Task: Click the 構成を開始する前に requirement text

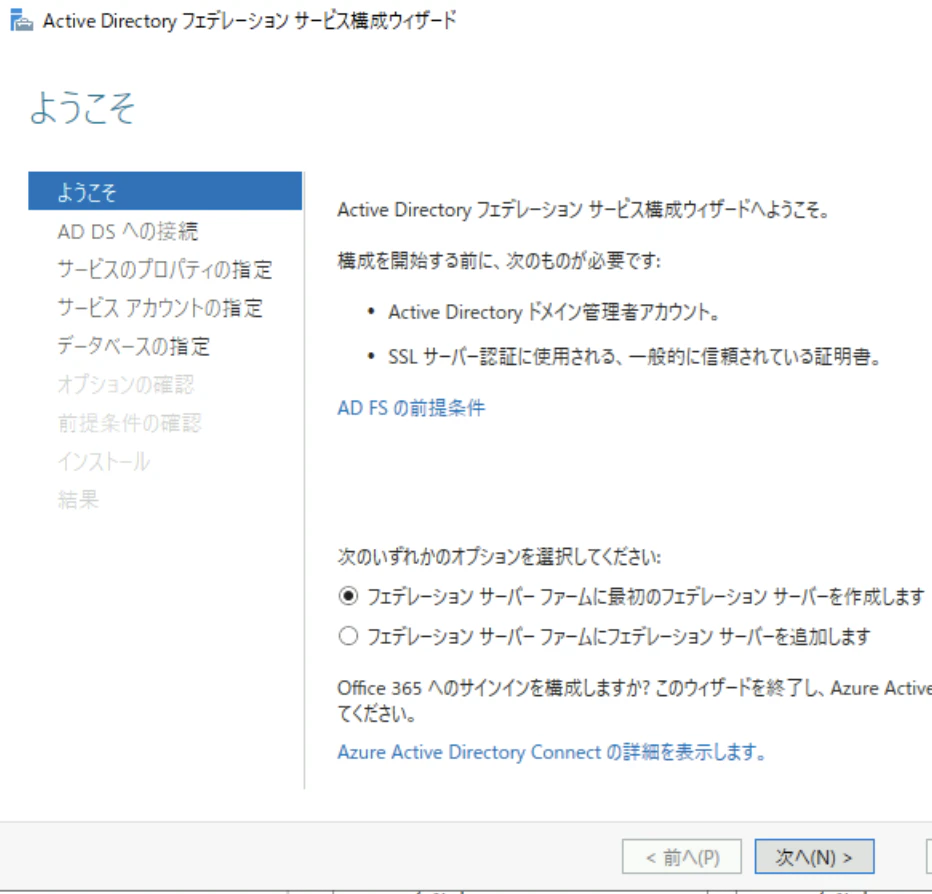Action: tap(499, 260)
